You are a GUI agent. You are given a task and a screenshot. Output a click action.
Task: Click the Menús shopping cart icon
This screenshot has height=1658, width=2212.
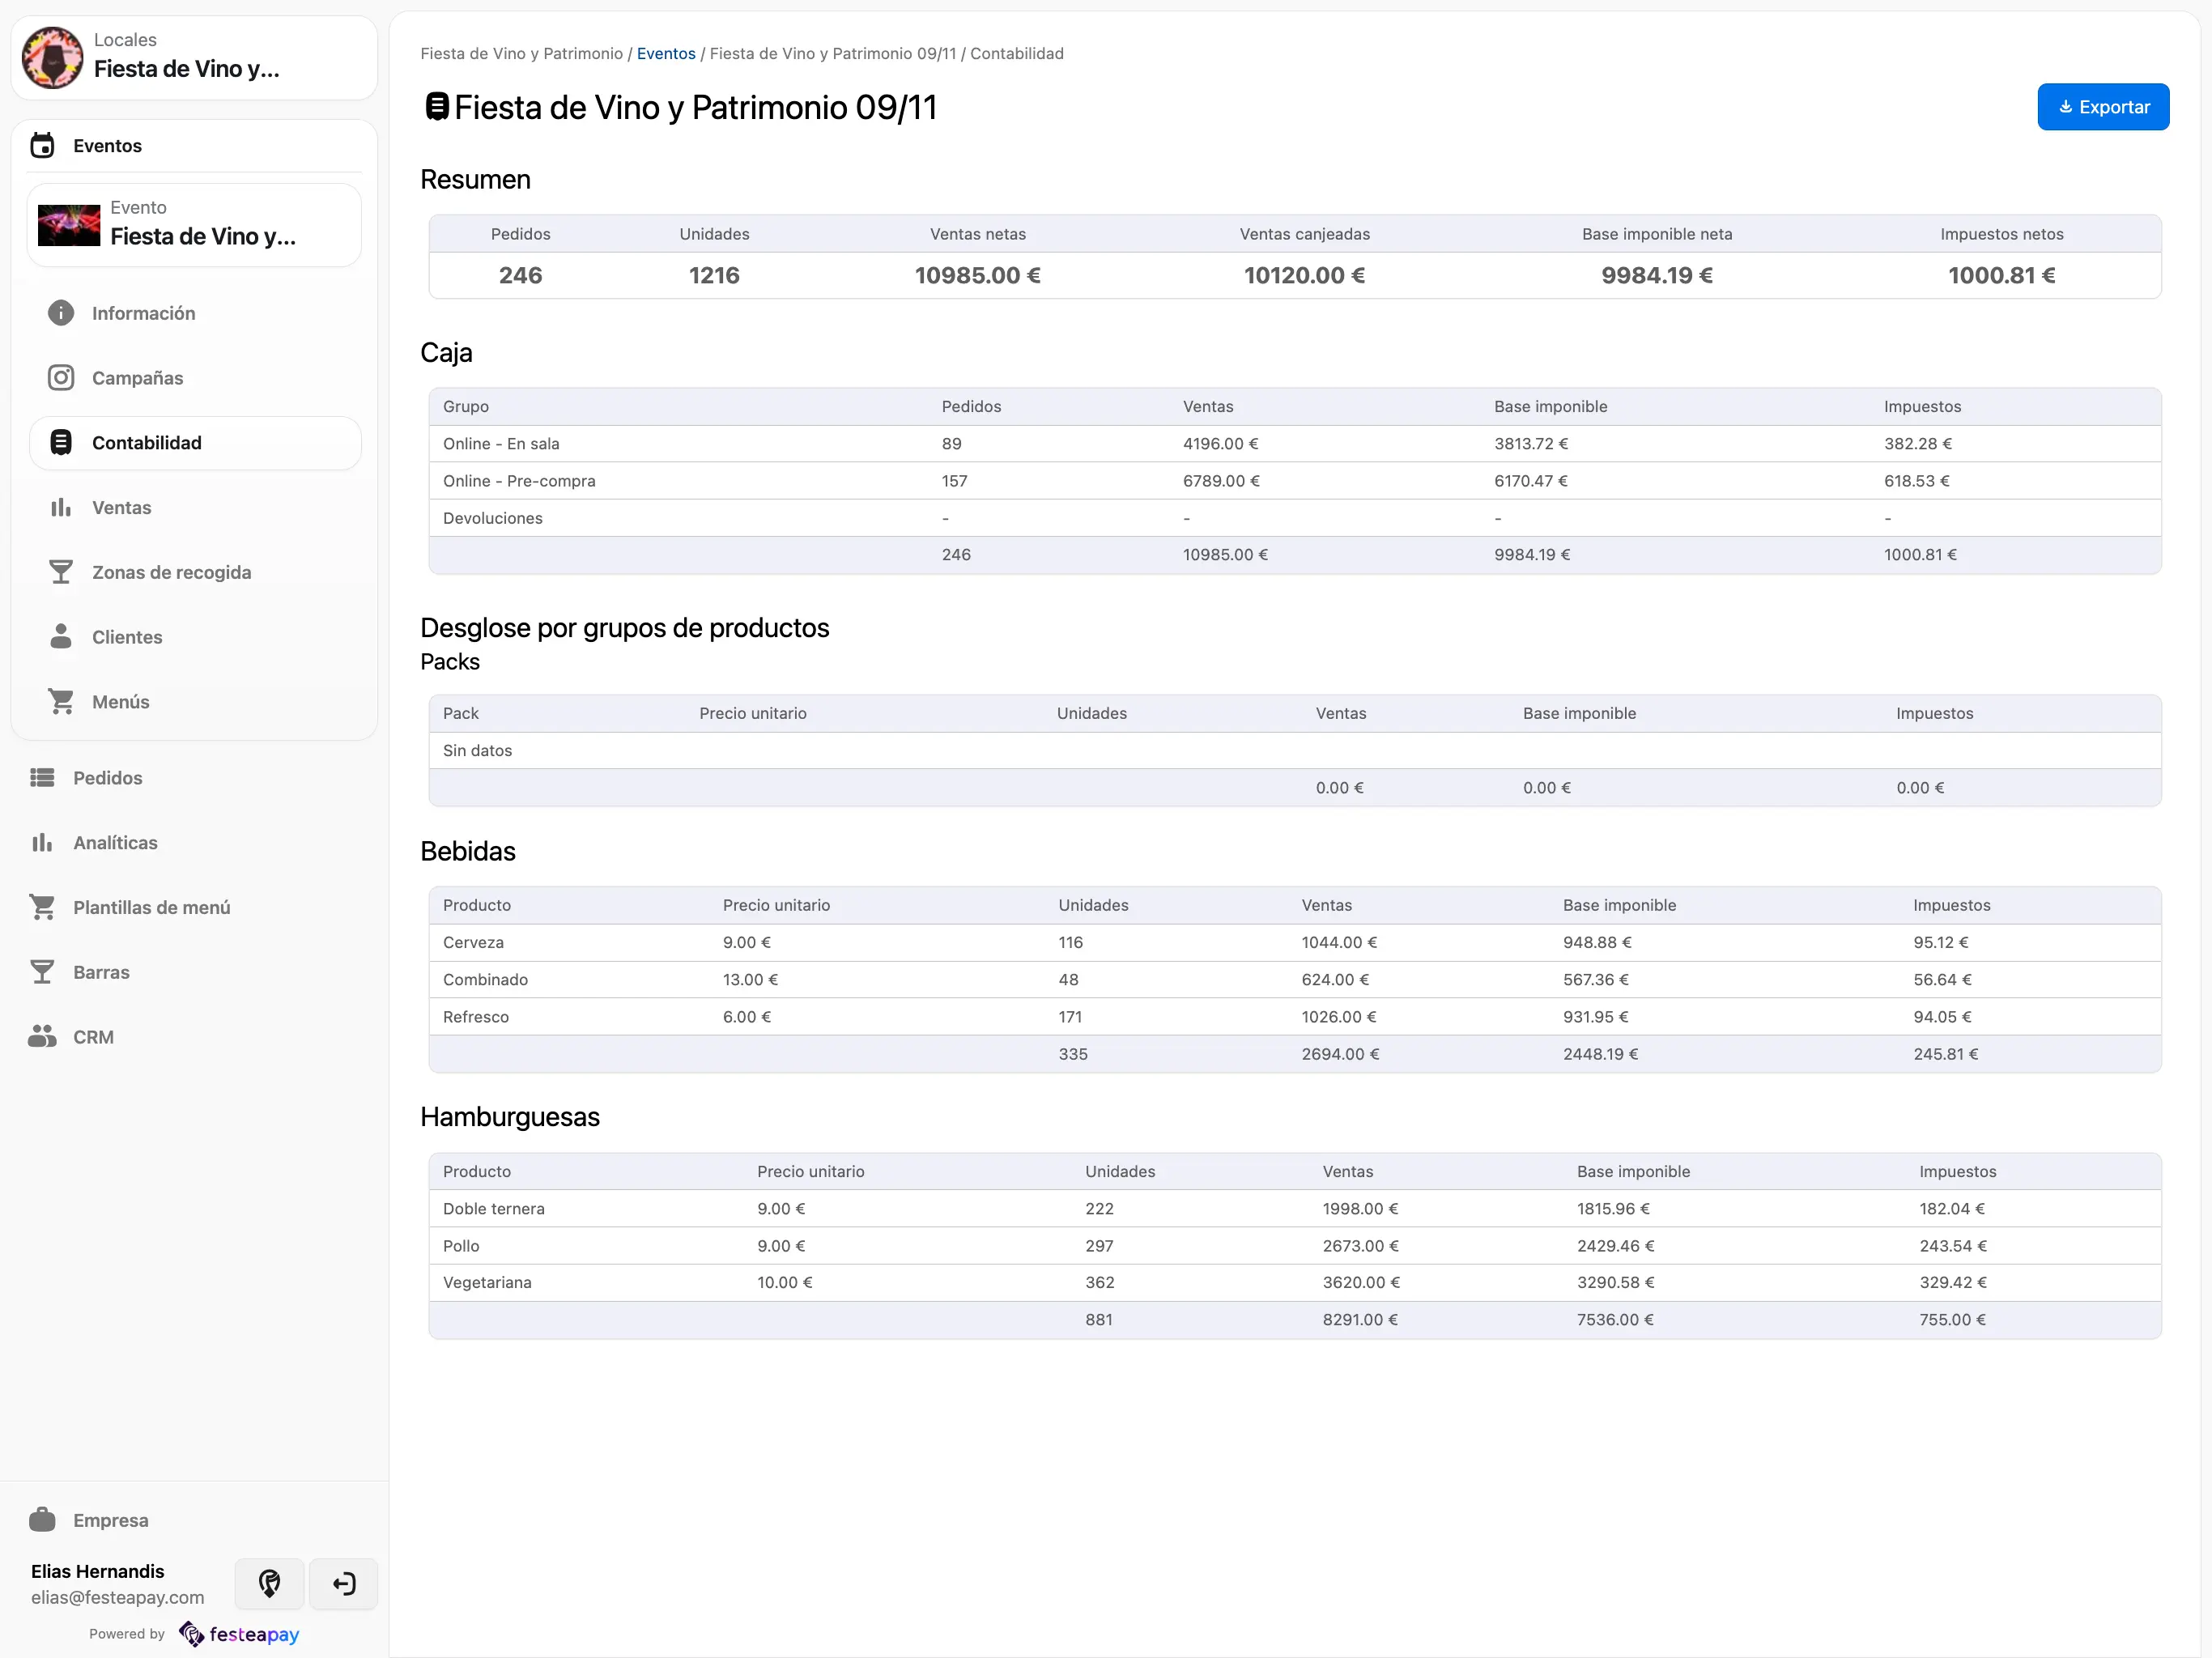click(61, 701)
